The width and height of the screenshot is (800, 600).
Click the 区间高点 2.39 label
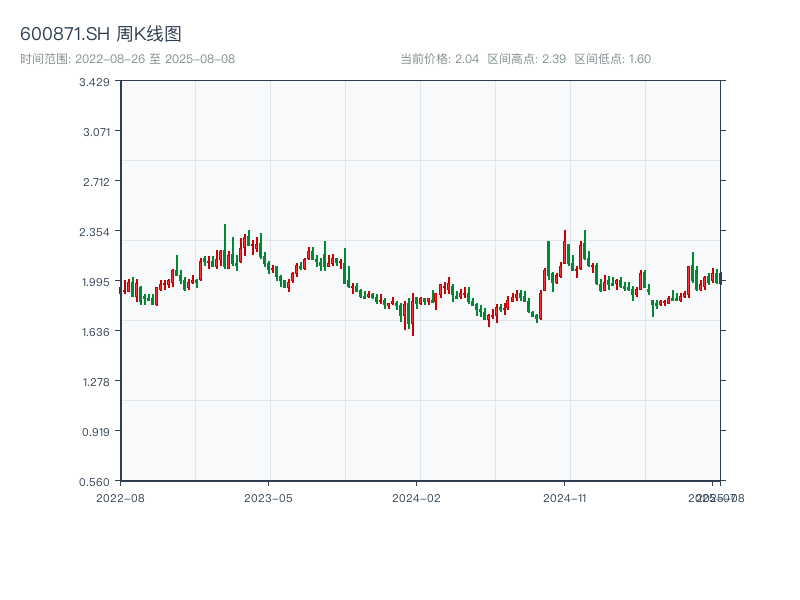pyautogui.click(x=527, y=59)
